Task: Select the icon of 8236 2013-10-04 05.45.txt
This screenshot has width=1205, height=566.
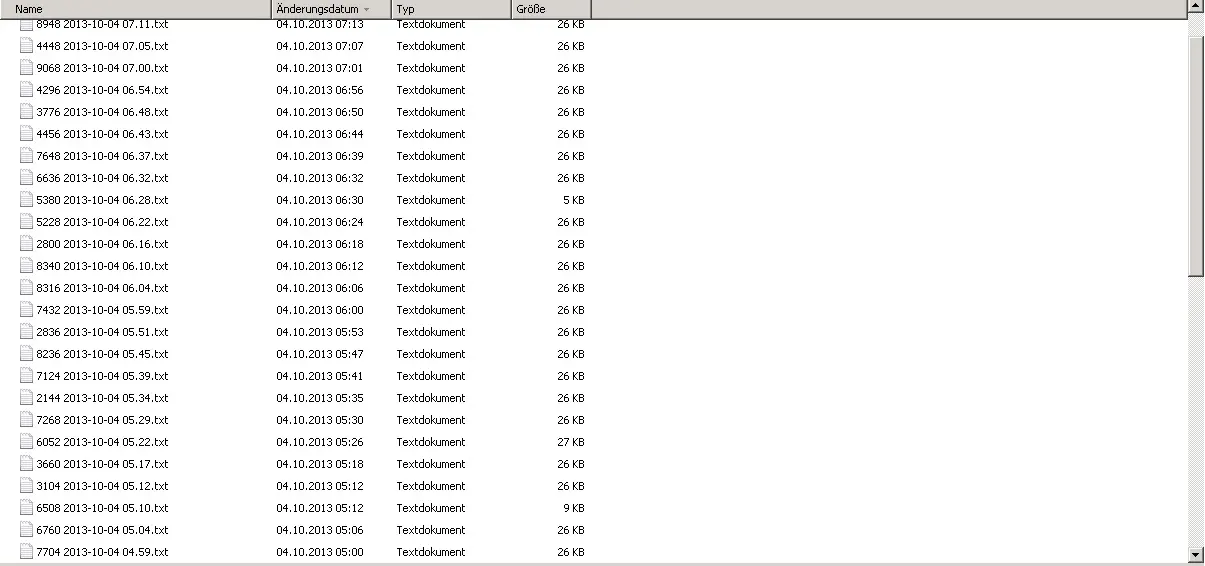Action: [x=27, y=354]
